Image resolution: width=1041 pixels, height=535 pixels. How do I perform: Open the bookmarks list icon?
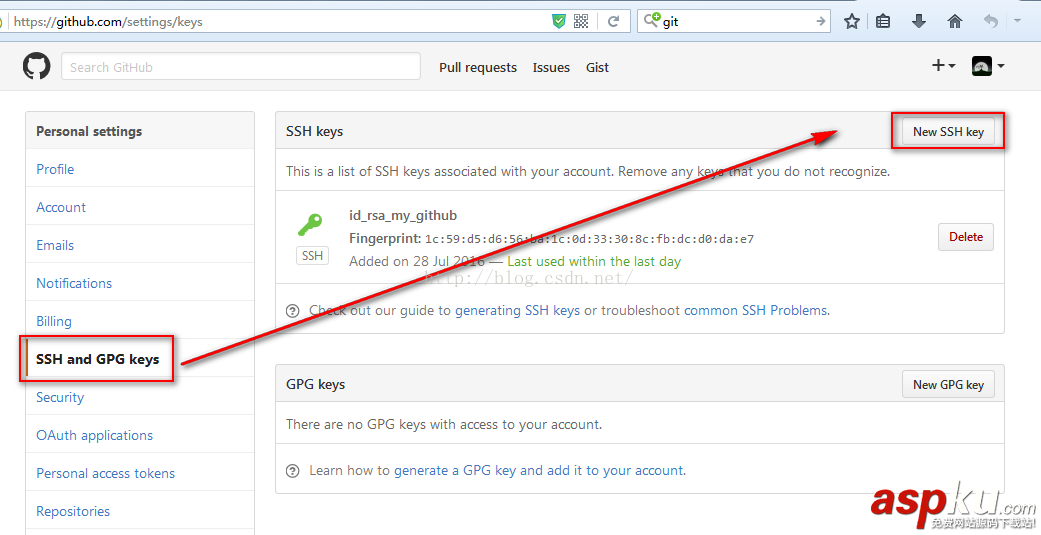pyautogui.click(x=883, y=21)
